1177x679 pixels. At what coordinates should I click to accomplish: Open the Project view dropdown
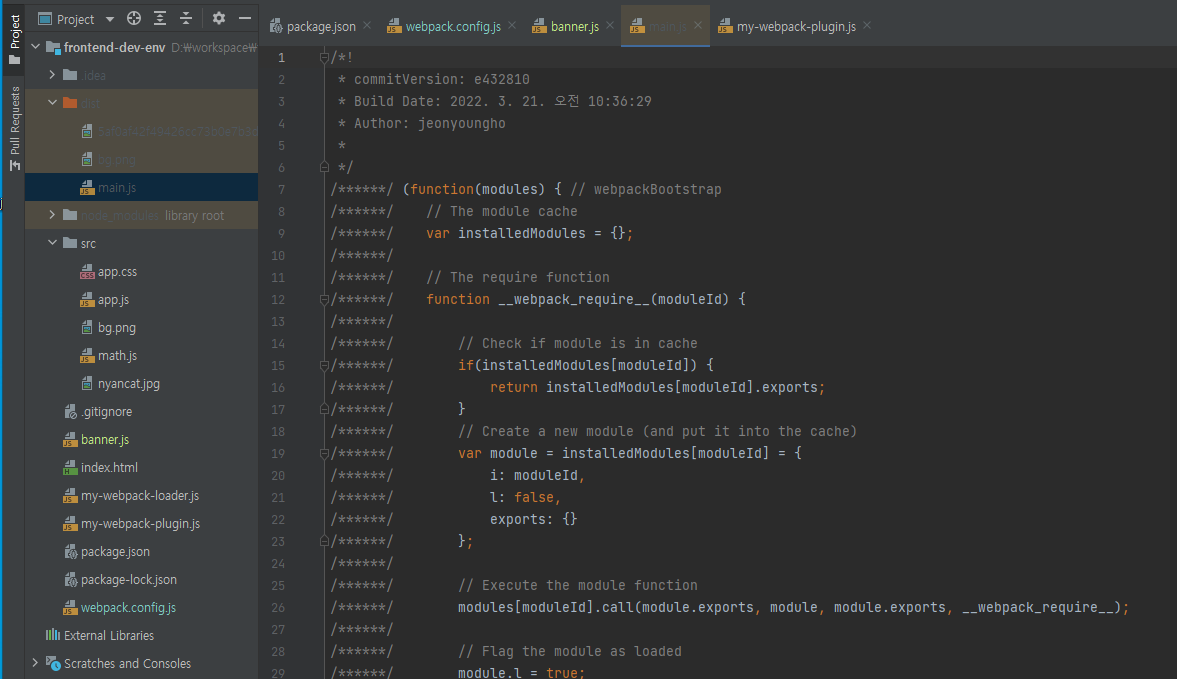110,20
